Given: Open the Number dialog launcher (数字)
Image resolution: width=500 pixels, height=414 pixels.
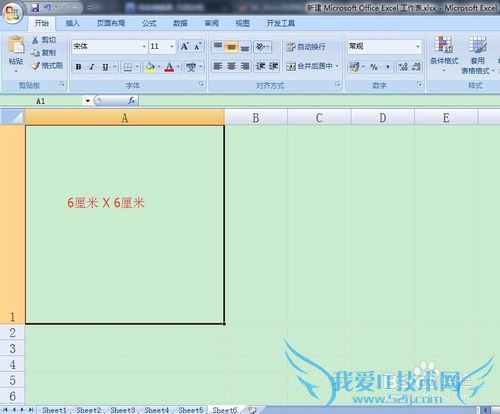Looking at the screenshot, I should pyautogui.click(x=420, y=84).
